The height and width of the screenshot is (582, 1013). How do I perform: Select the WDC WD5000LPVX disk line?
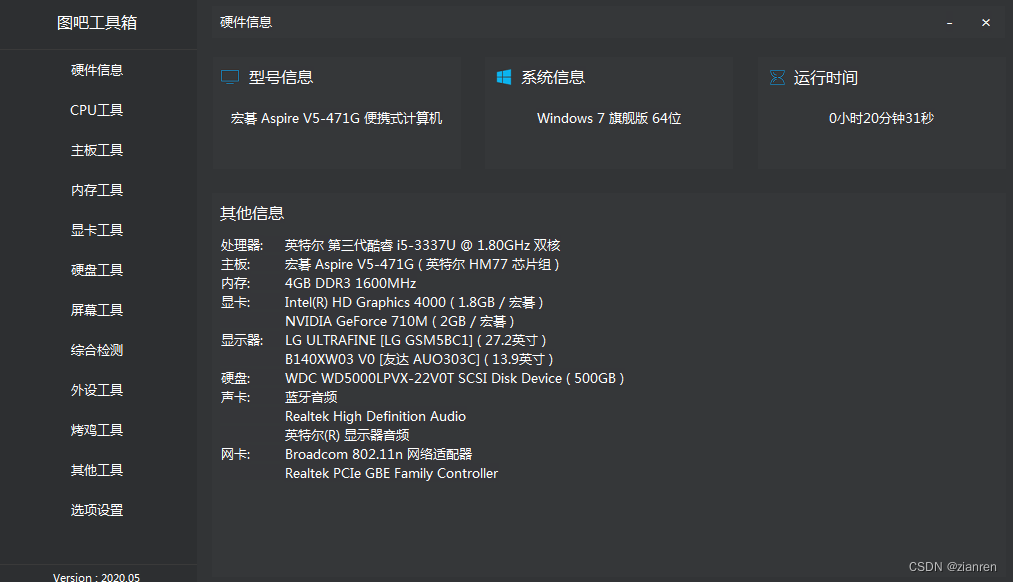pos(454,379)
